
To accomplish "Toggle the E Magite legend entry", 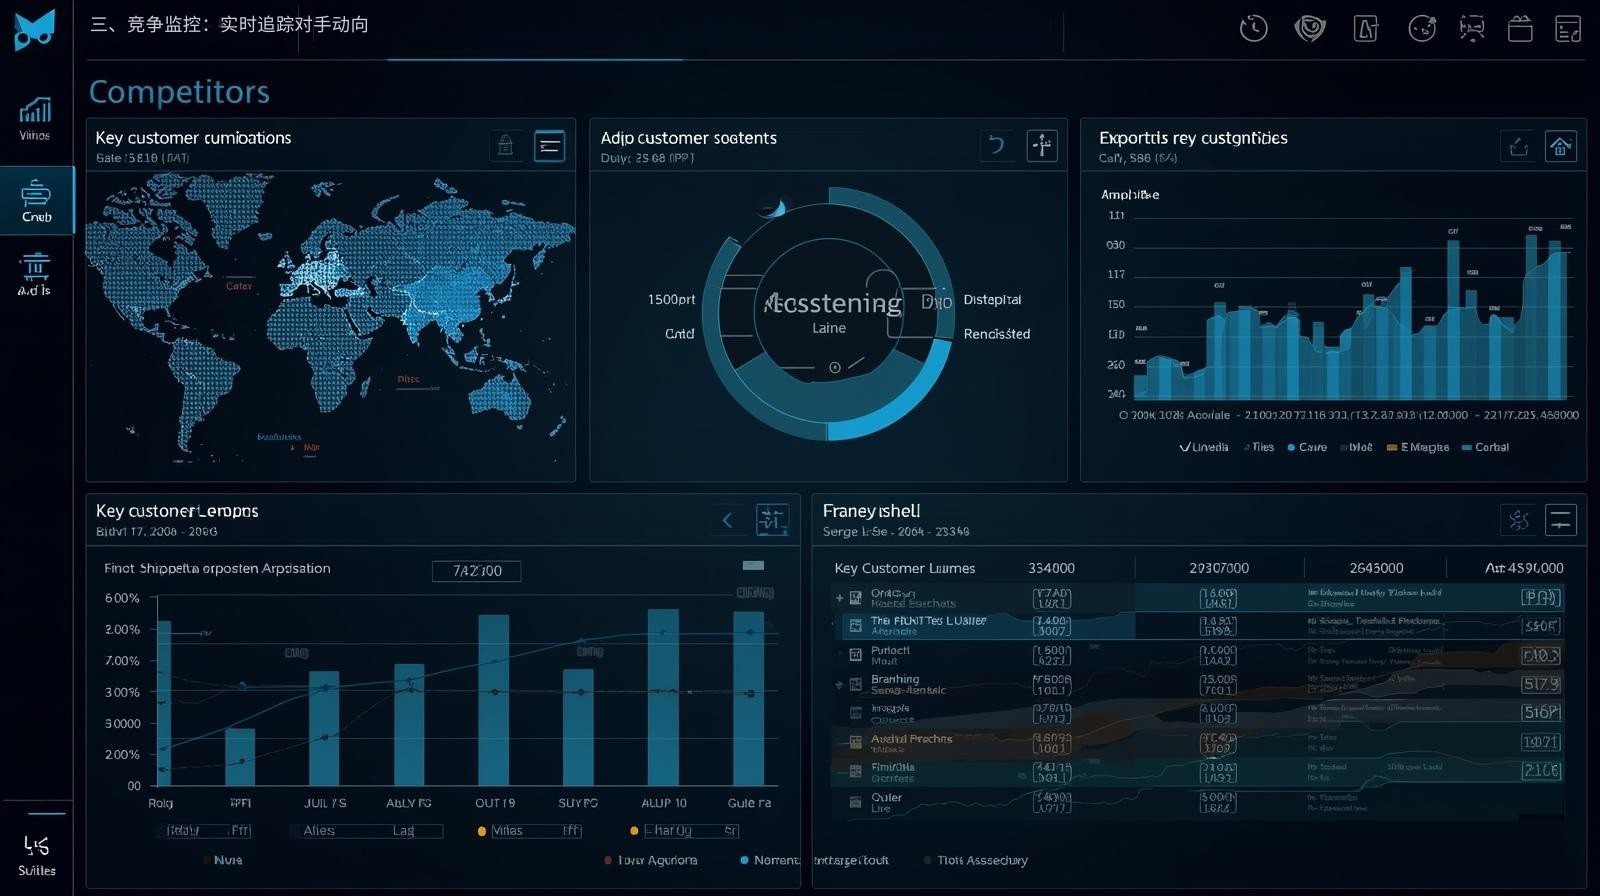I will click(1418, 447).
